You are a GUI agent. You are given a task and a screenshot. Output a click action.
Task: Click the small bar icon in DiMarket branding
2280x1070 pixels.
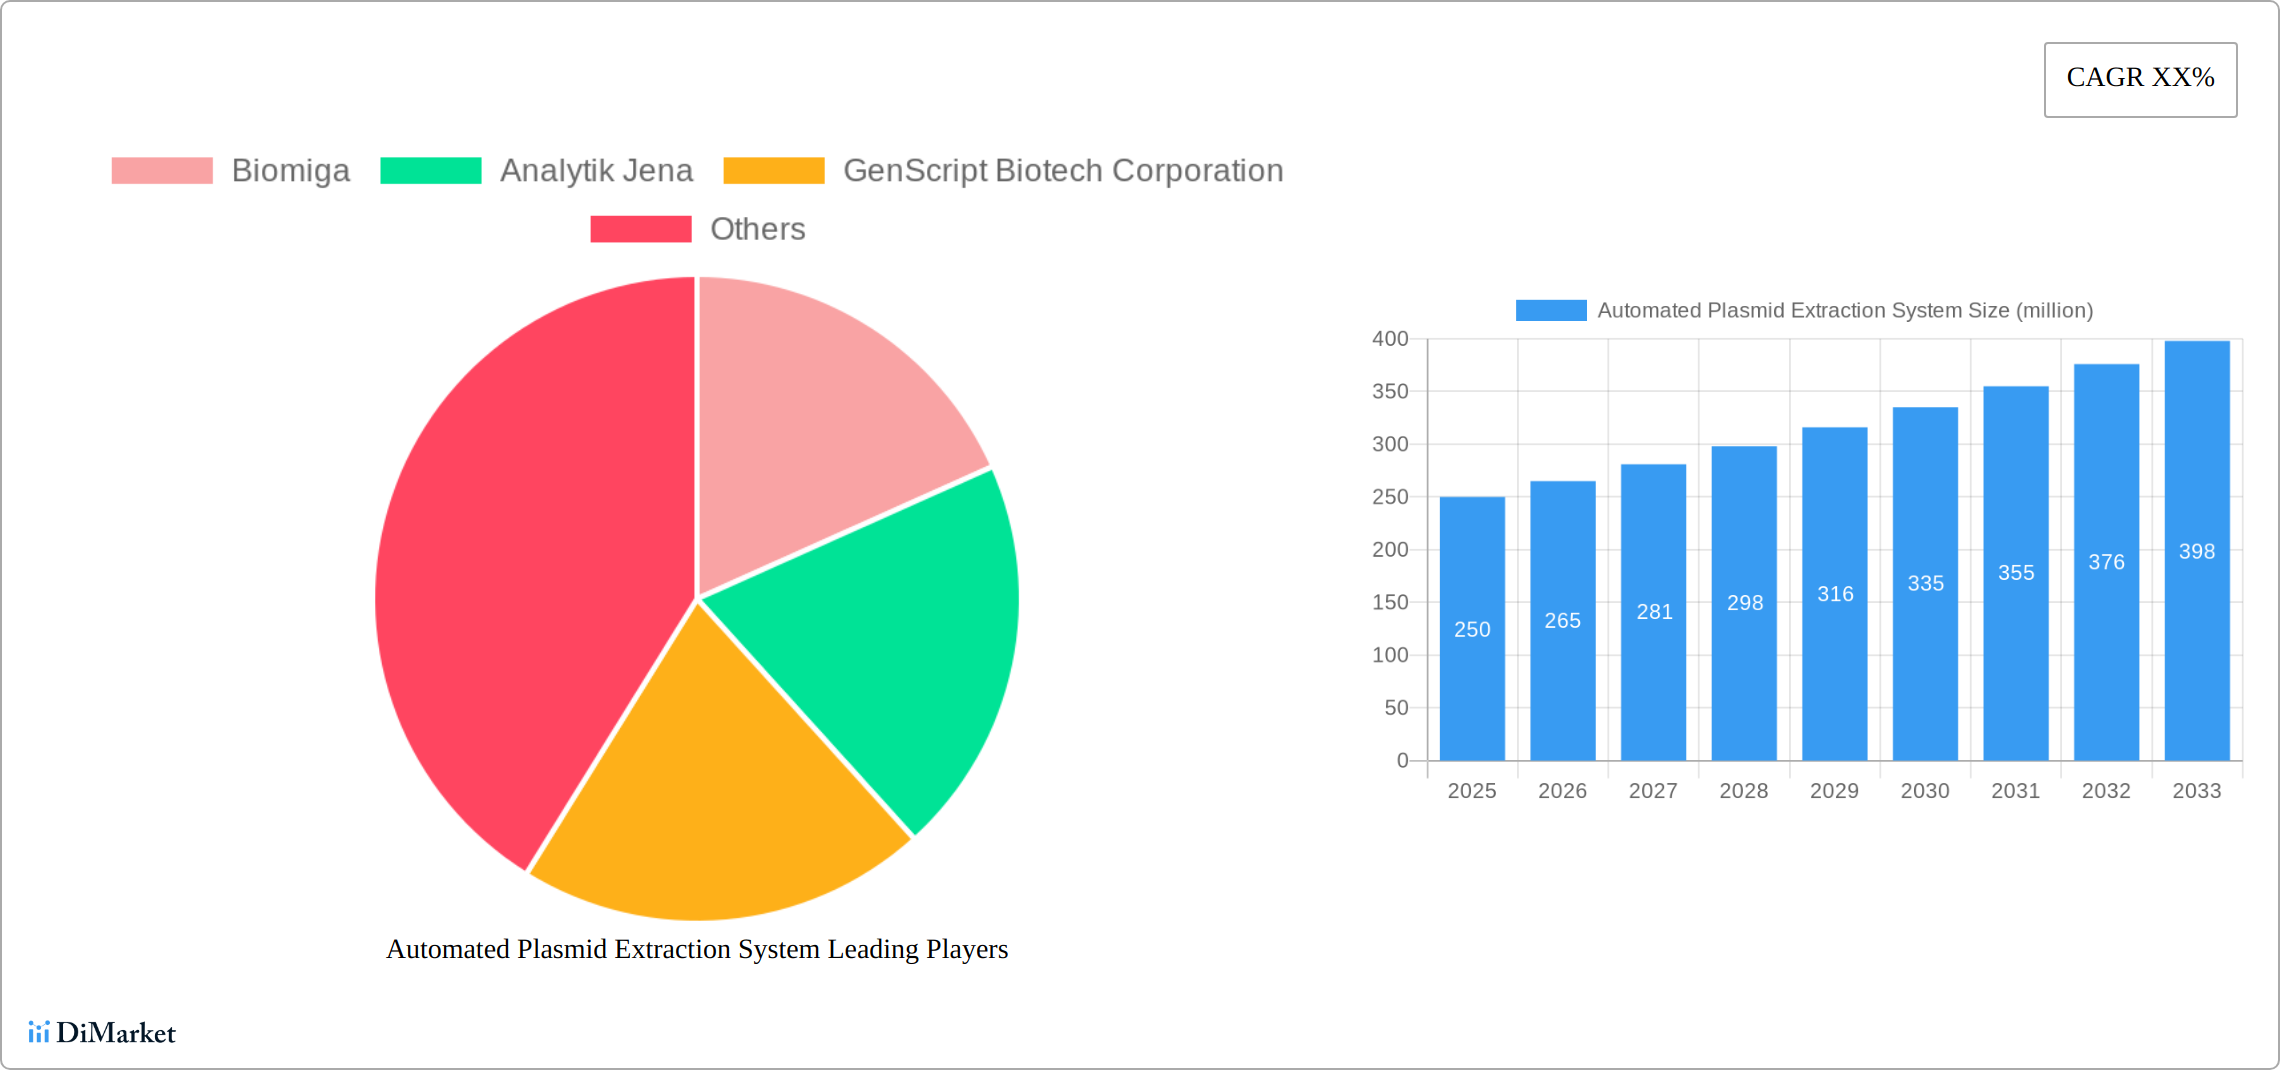click(x=40, y=1032)
